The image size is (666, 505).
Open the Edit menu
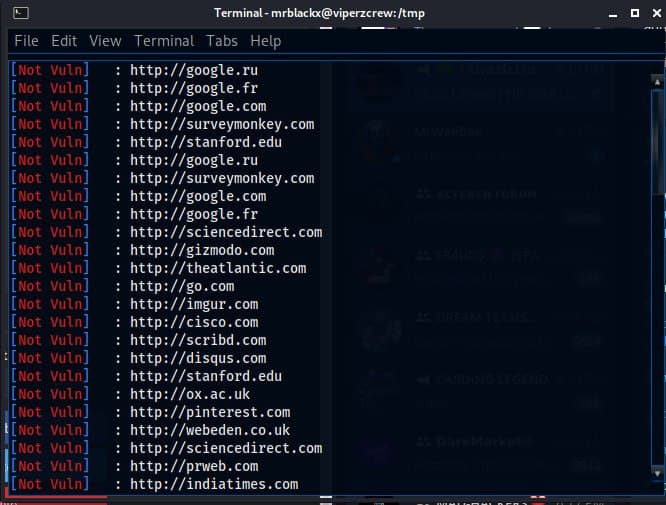pos(64,41)
